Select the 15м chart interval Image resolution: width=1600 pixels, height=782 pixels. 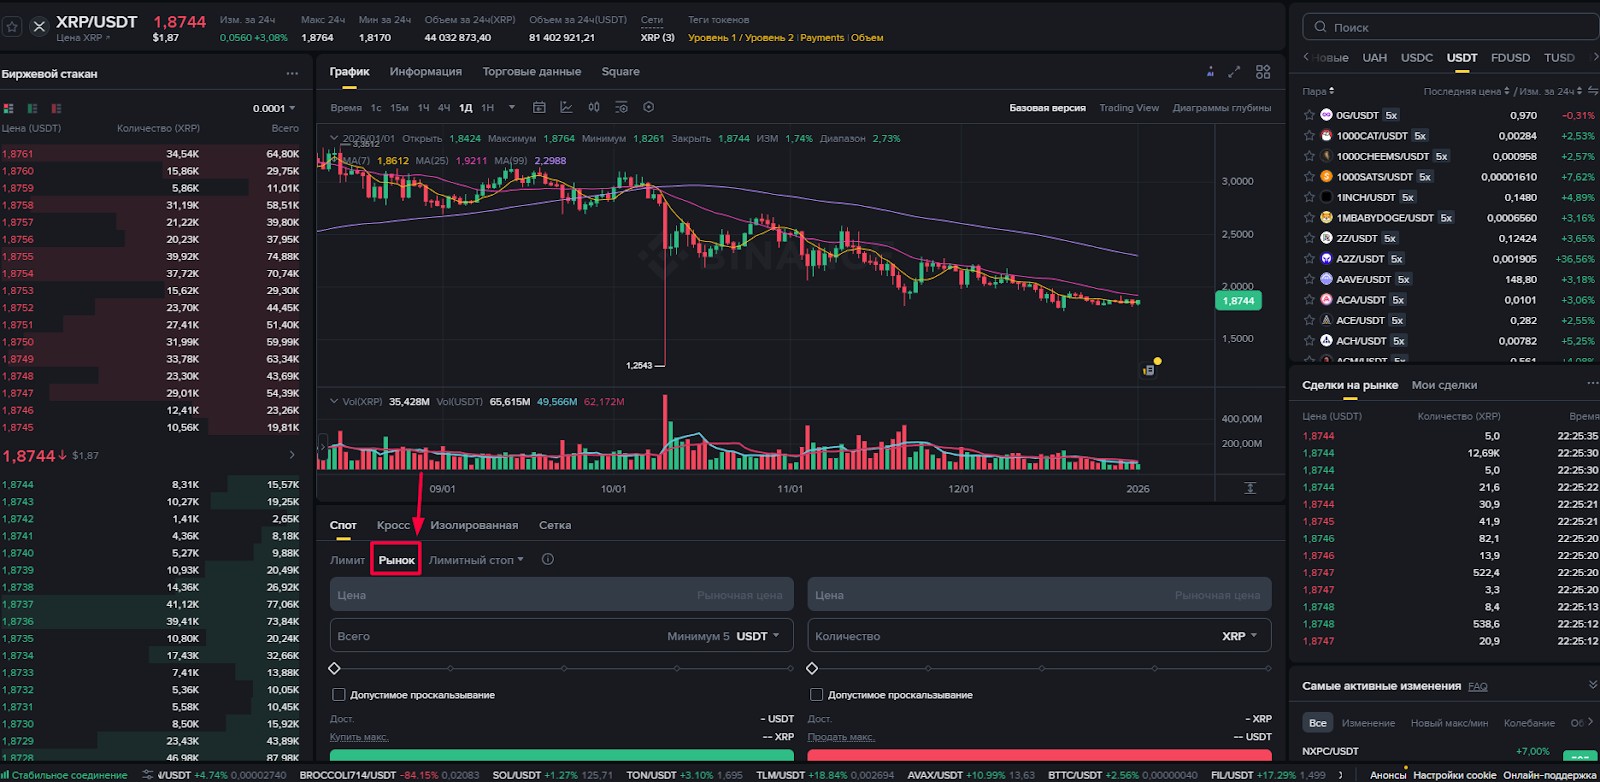(399, 108)
